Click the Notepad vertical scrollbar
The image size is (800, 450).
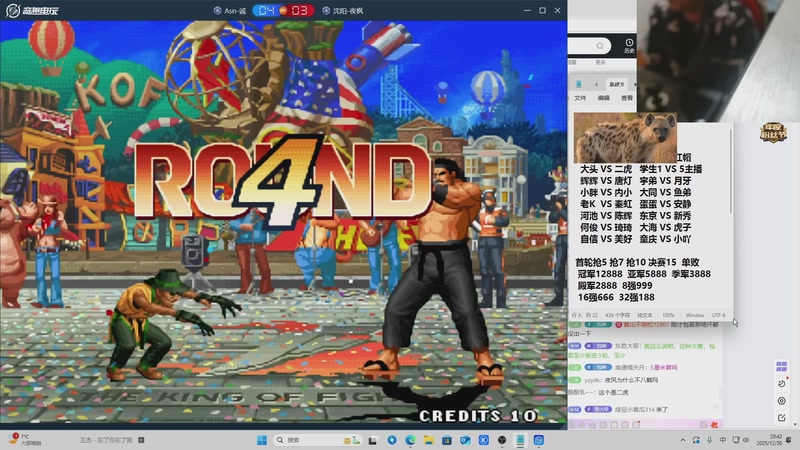tap(730, 171)
